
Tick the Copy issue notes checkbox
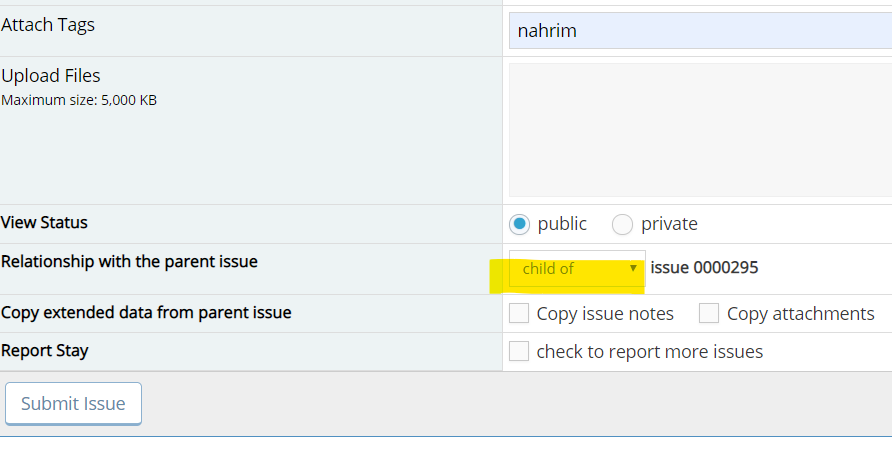pyautogui.click(x=519, y=314)
